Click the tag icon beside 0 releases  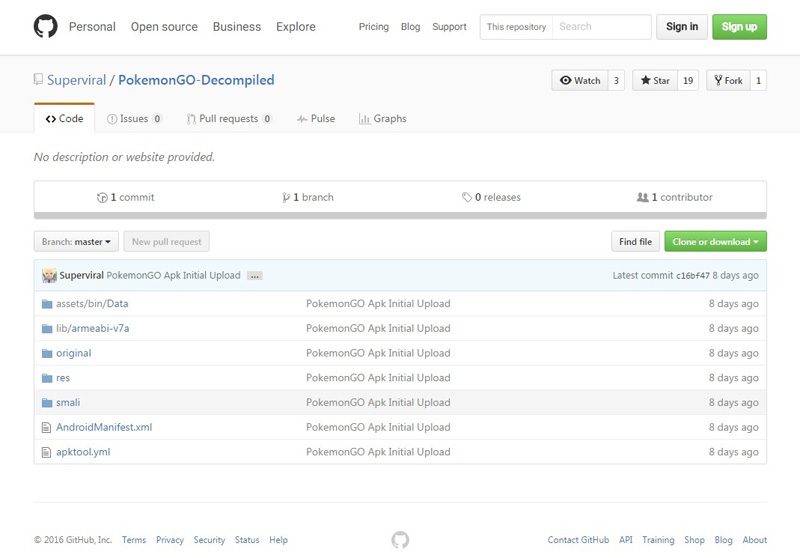(467, 197)
